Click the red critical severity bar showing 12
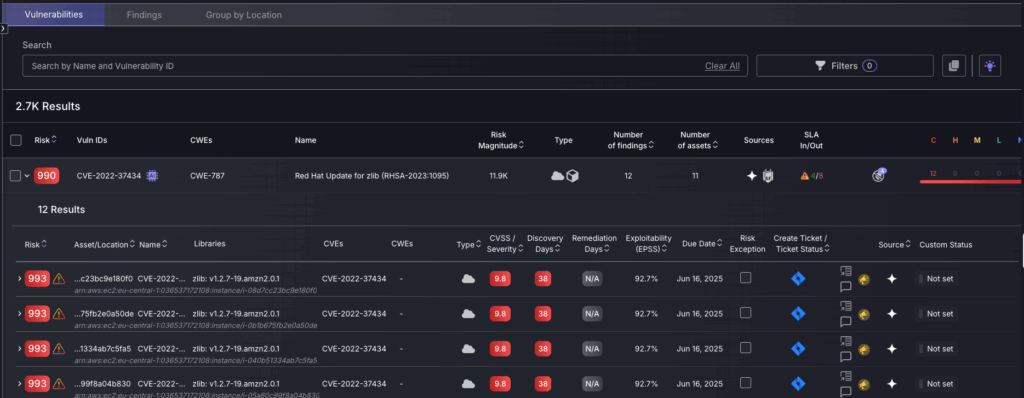 933,174
